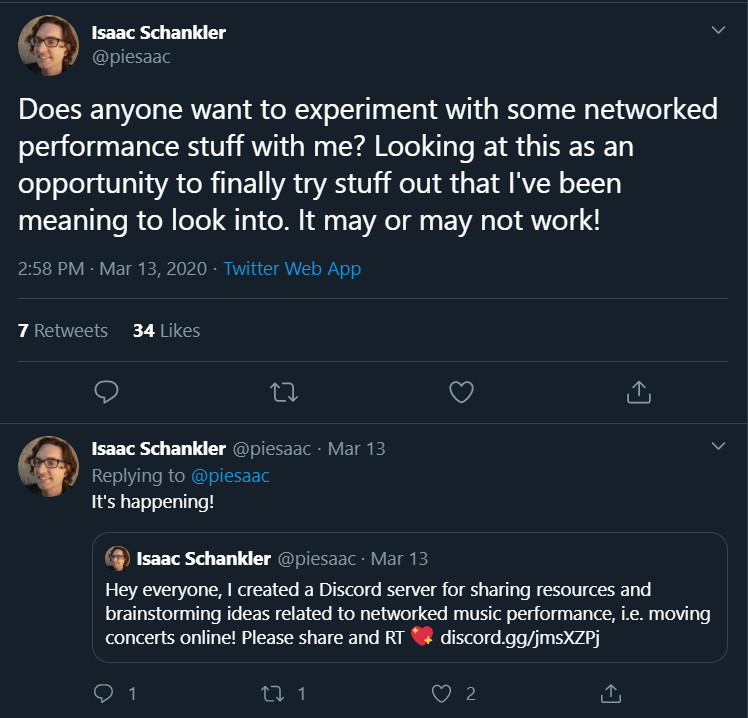
Task: Expand the reply tweet's options chevron
Action: tap(717, 445)
